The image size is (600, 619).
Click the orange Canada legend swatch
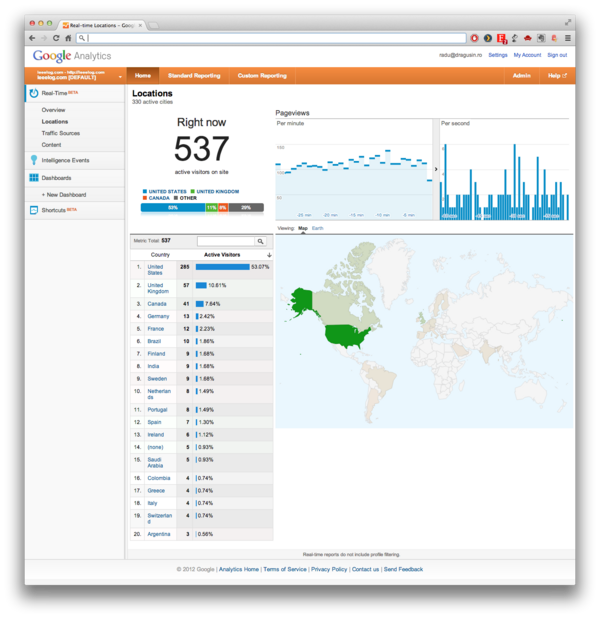pyautogui.click(x=145, y=198)
